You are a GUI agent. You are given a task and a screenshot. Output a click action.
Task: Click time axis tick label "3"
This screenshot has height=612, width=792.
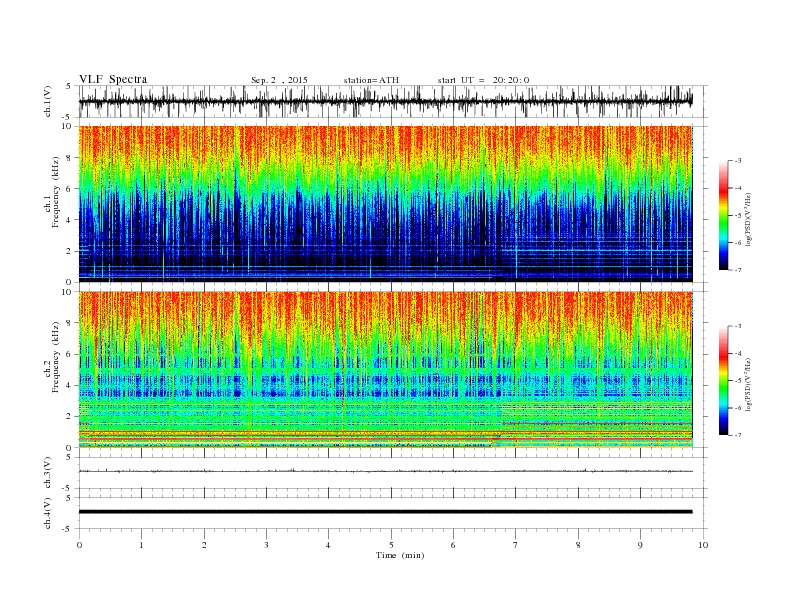(x=266, y=545)
